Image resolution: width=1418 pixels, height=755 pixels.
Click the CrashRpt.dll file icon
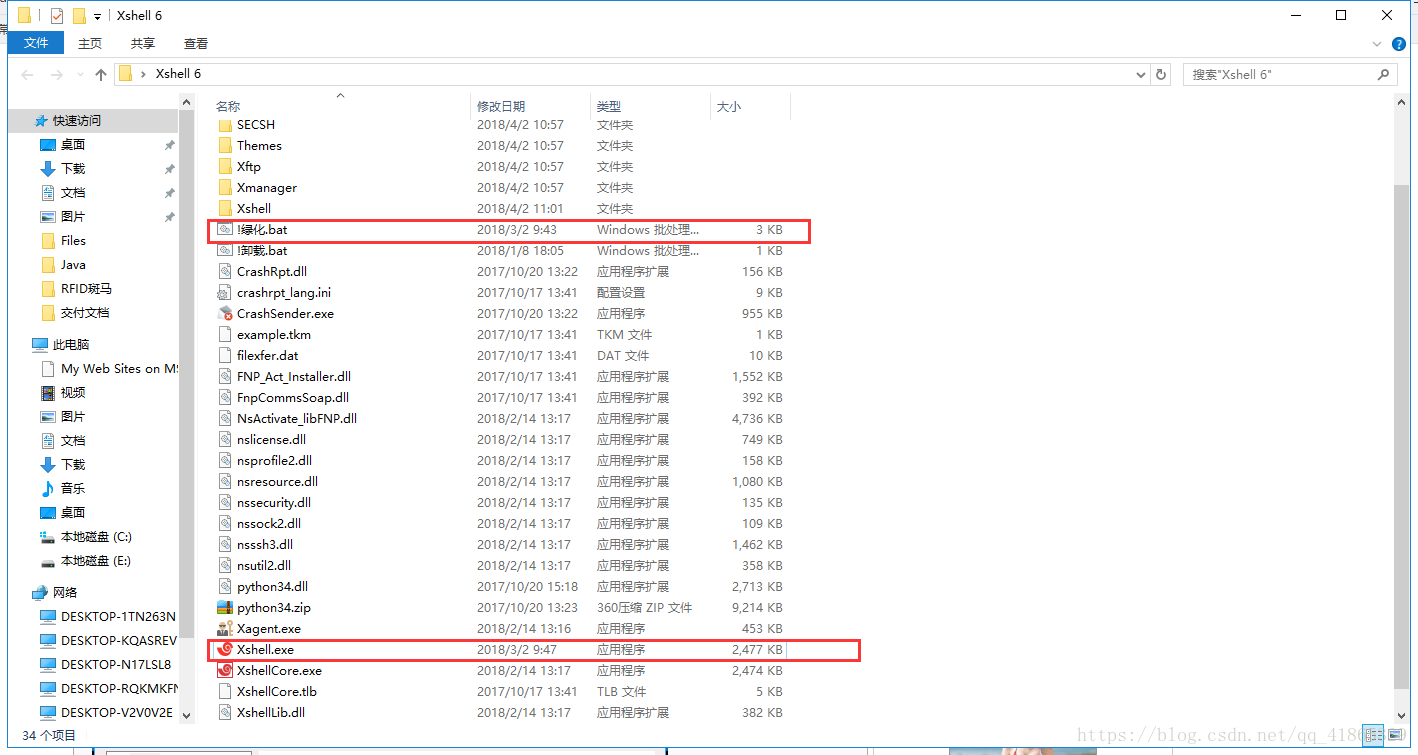[x=225, y=272]
